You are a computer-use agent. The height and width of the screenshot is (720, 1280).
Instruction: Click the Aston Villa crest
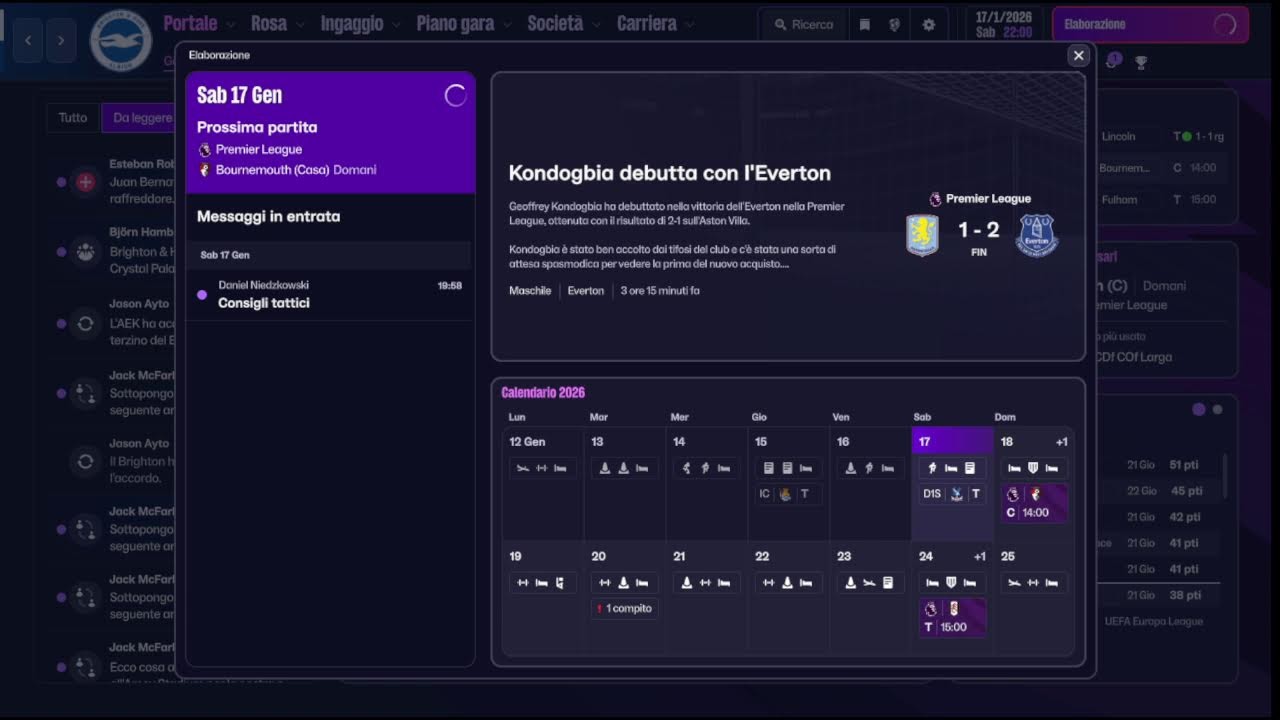click(x=922, y=236)
